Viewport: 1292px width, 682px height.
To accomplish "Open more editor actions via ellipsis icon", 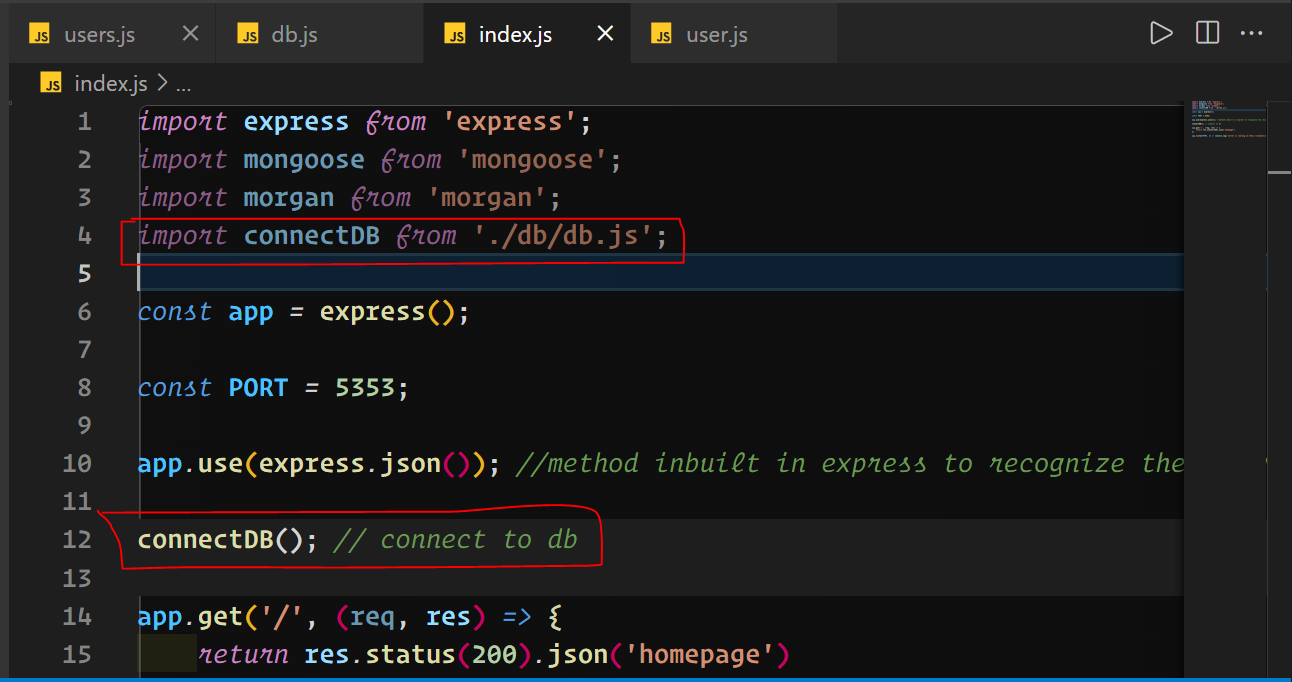I will 1252,32.
